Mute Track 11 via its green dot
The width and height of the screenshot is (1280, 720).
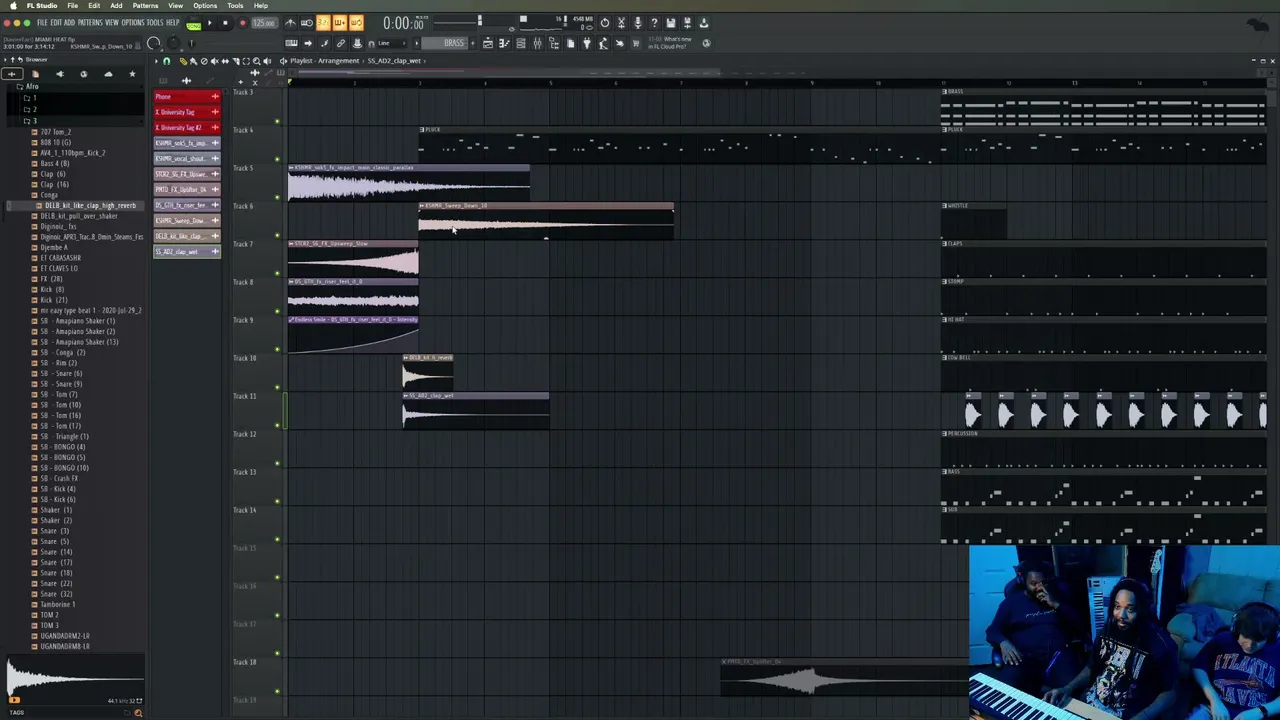277,426
